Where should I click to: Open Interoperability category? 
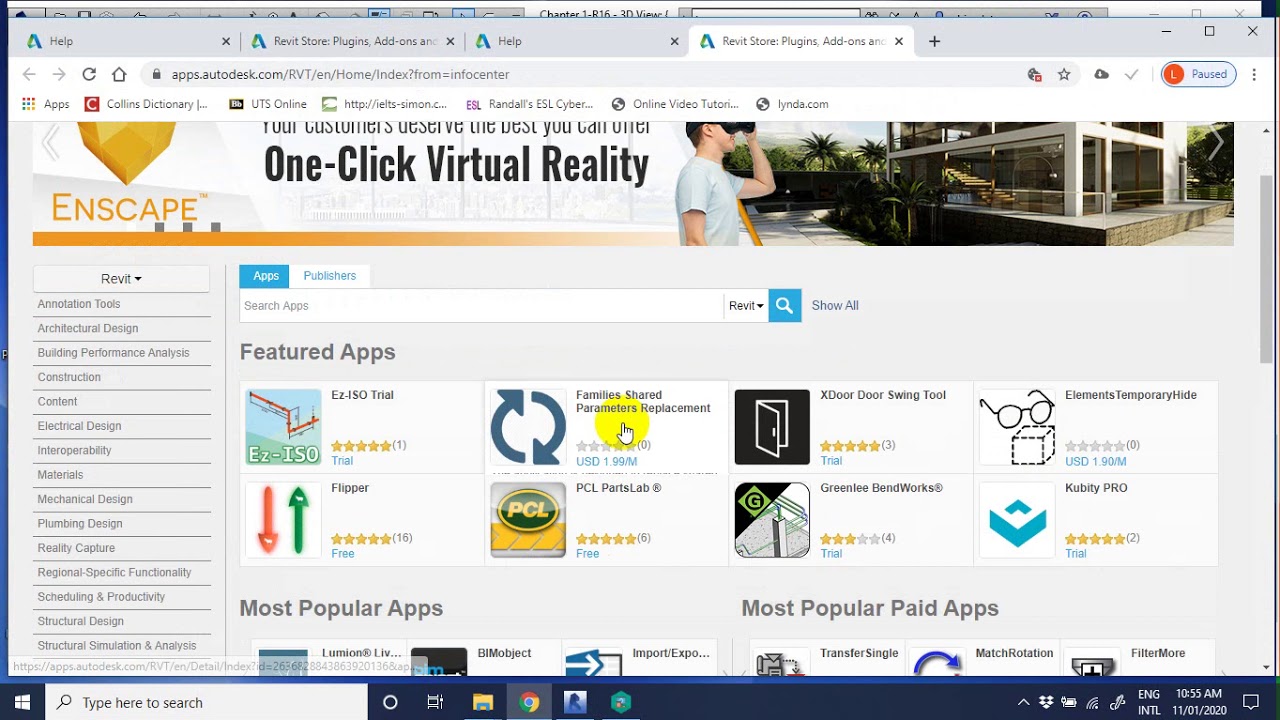(74, 450)
